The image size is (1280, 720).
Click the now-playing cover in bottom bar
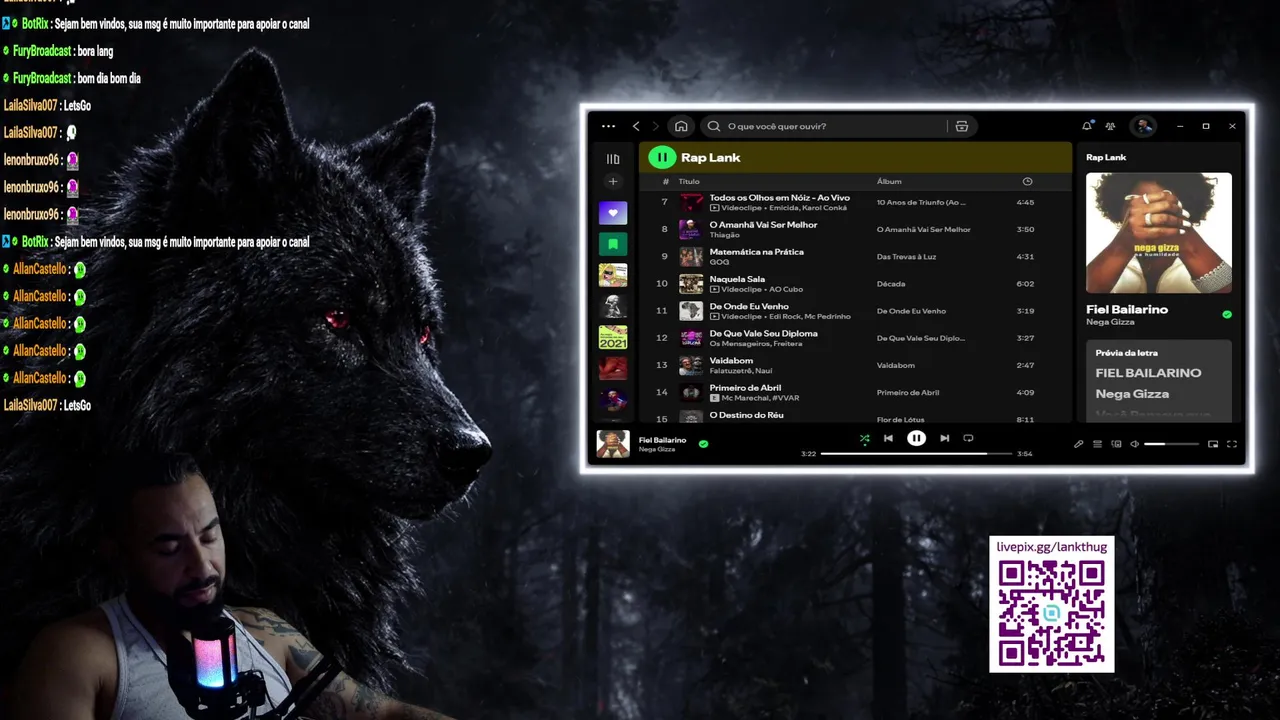tap(613, 444)
